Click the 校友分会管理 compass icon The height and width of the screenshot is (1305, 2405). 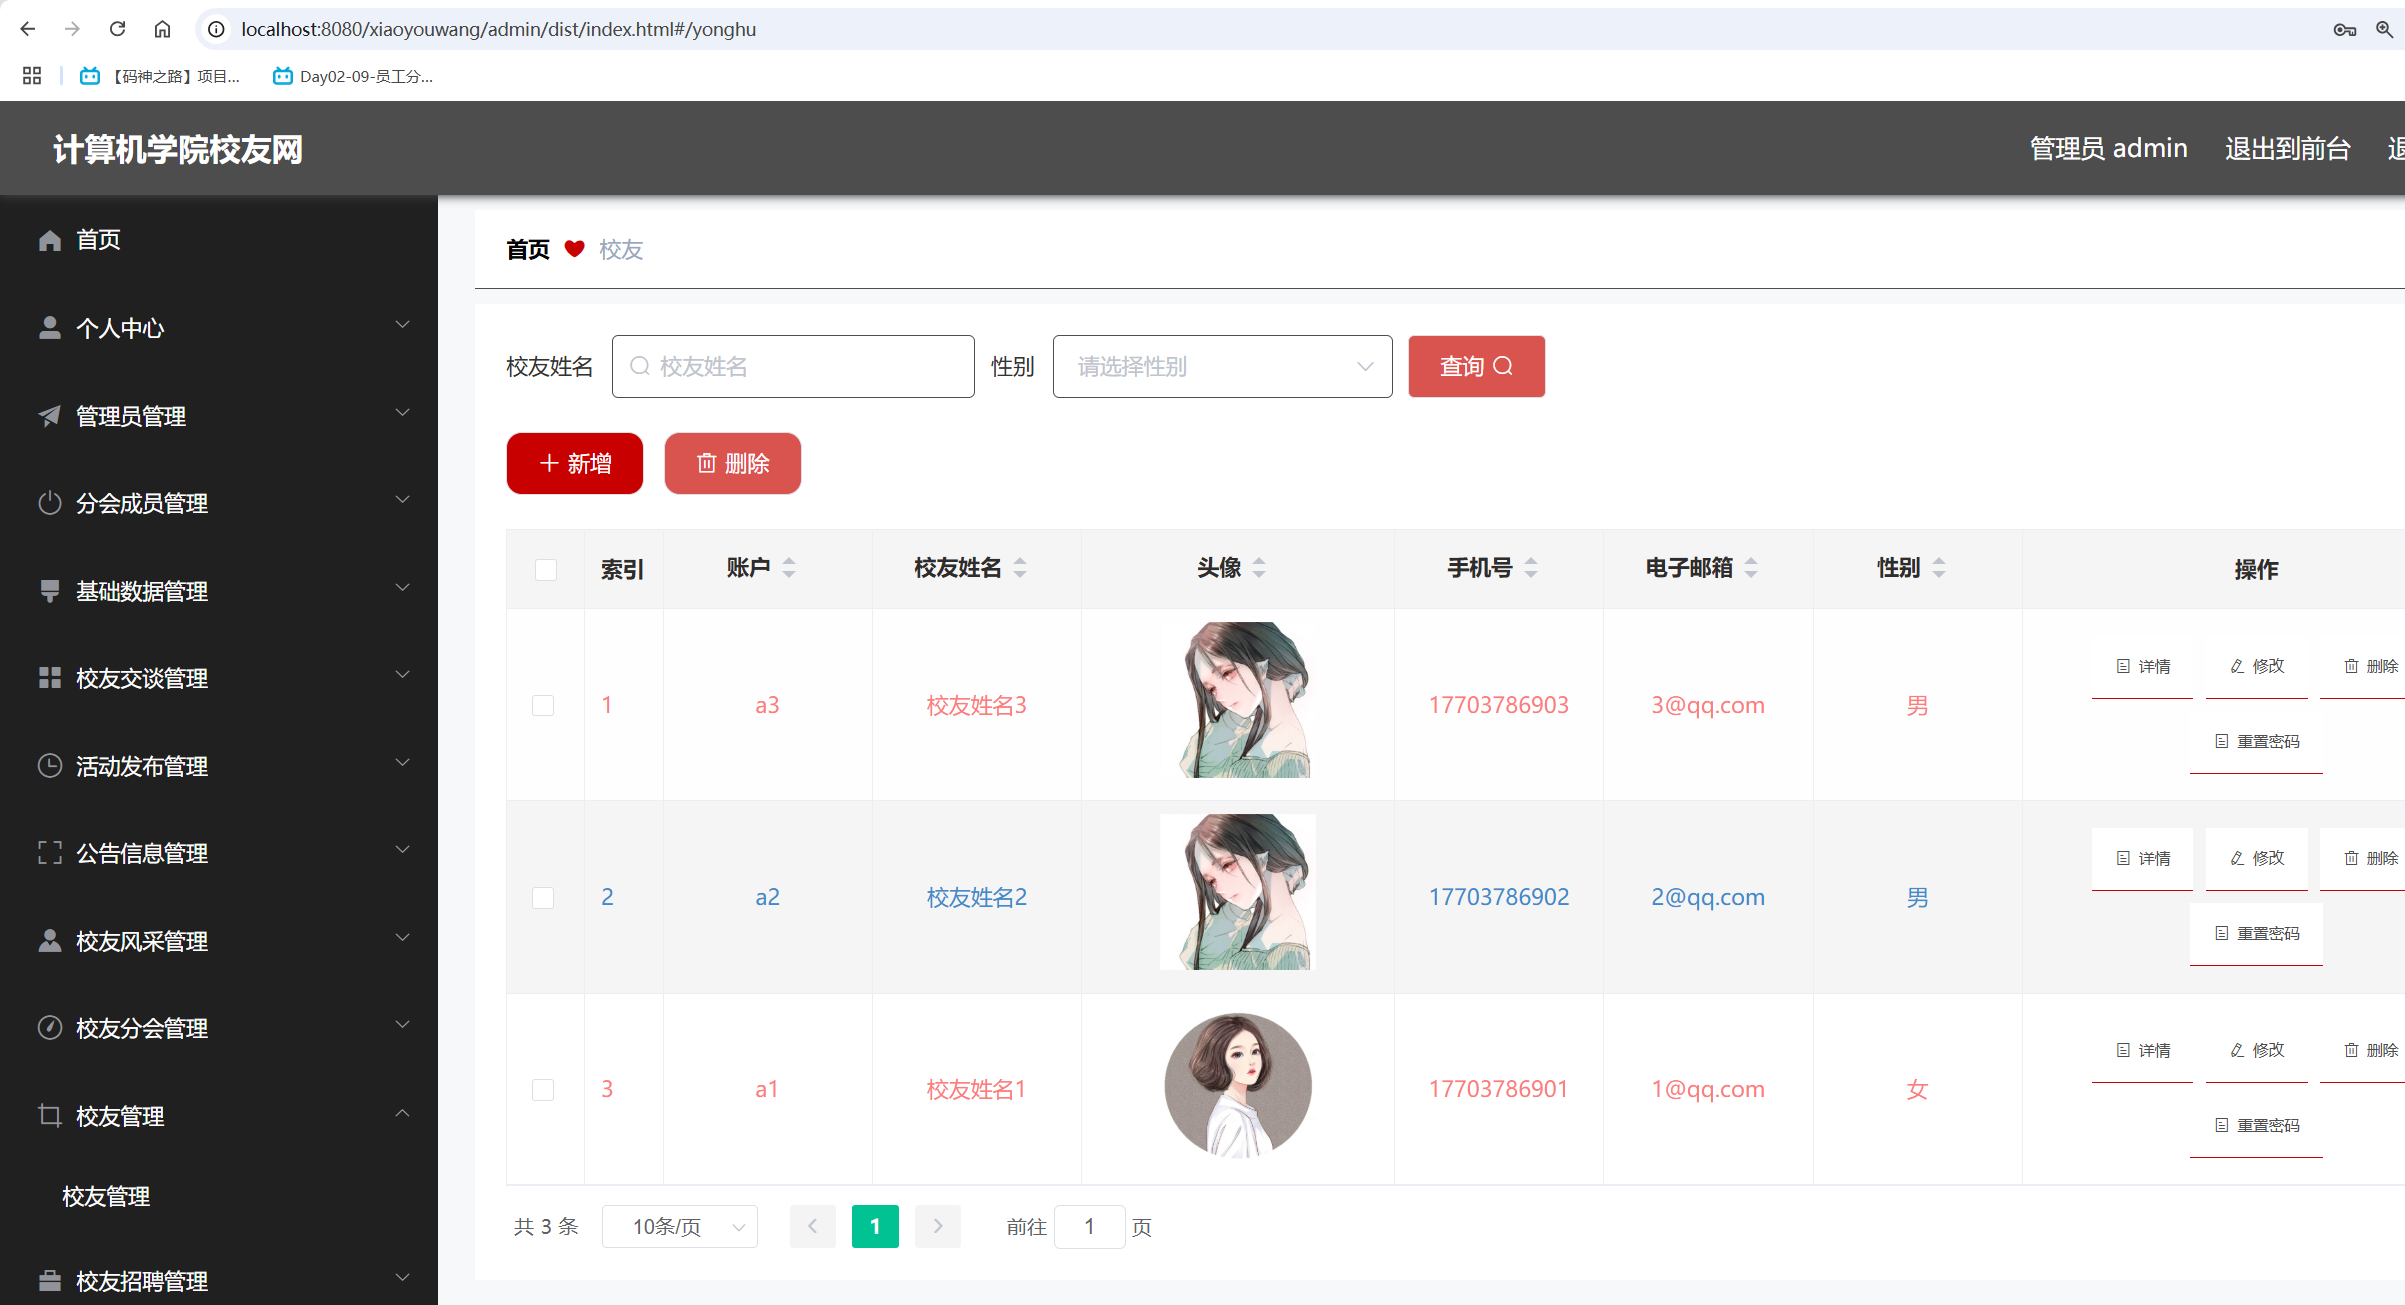[x=50, y=1028]
